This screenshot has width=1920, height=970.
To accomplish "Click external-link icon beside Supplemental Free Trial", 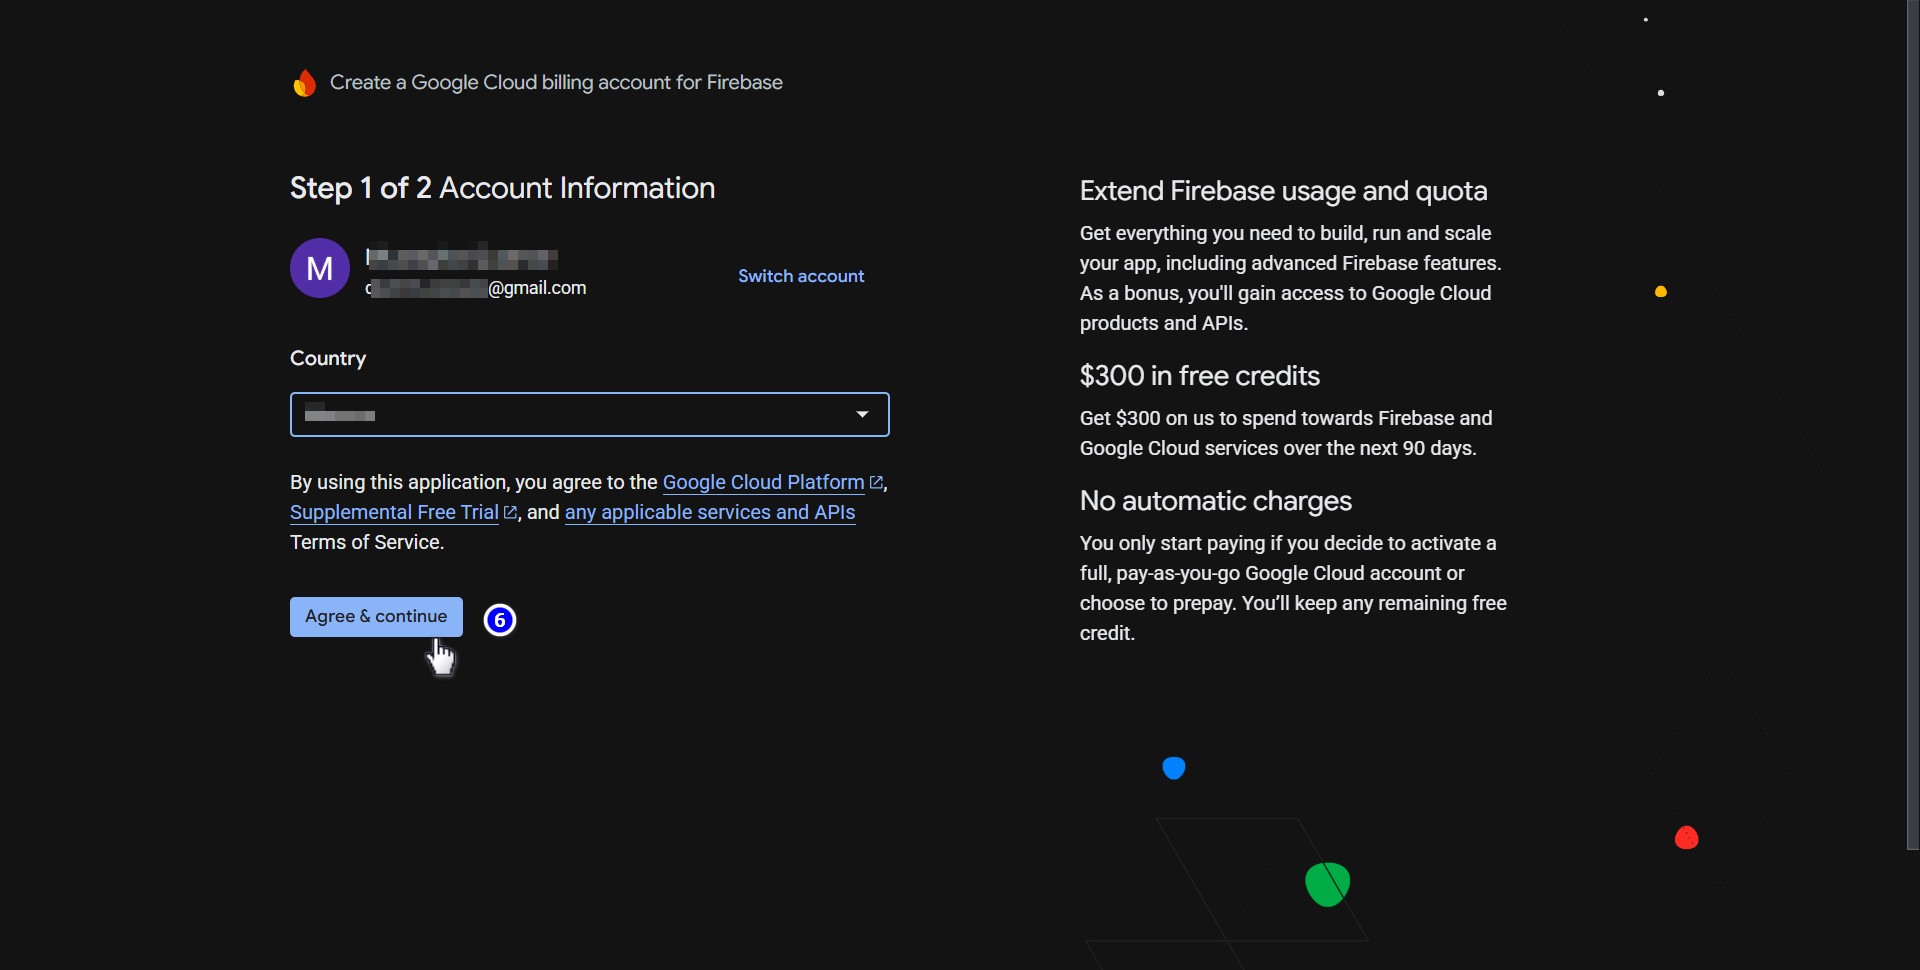I will [510, 512].
